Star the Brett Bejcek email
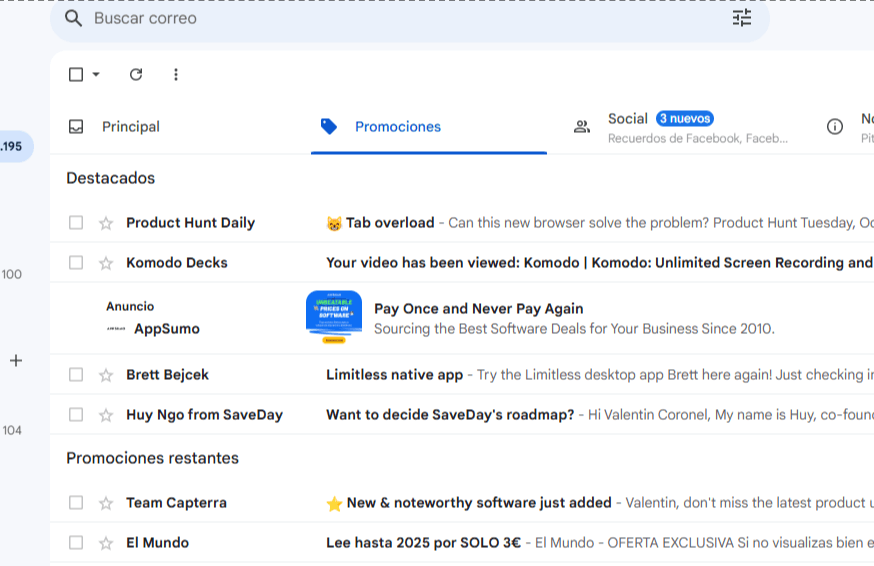Viewport: 874px width, 566px height. [x=106, y=375]
